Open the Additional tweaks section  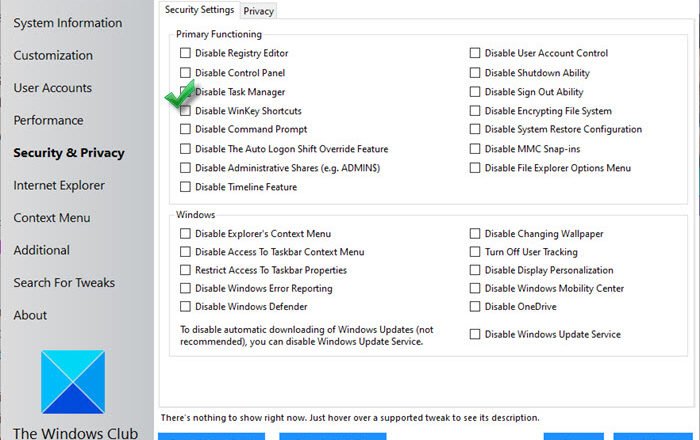coord(42,250)
